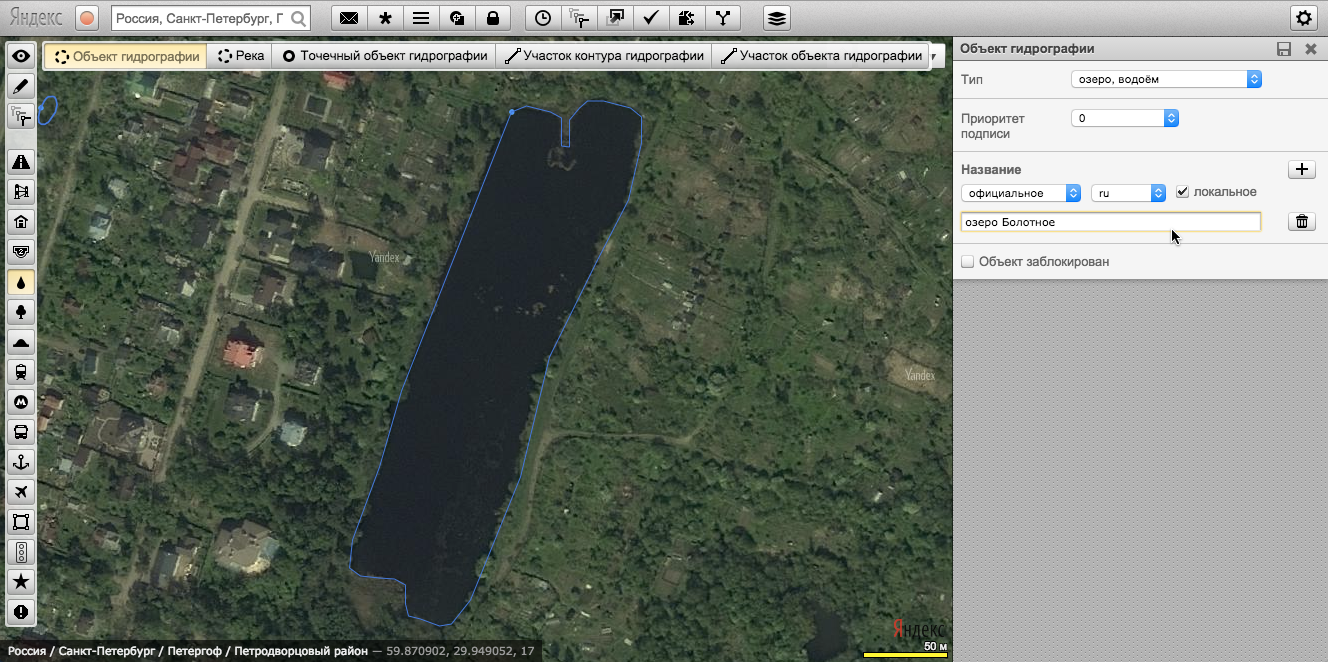Open the map layers stack icon

point(777,18)
